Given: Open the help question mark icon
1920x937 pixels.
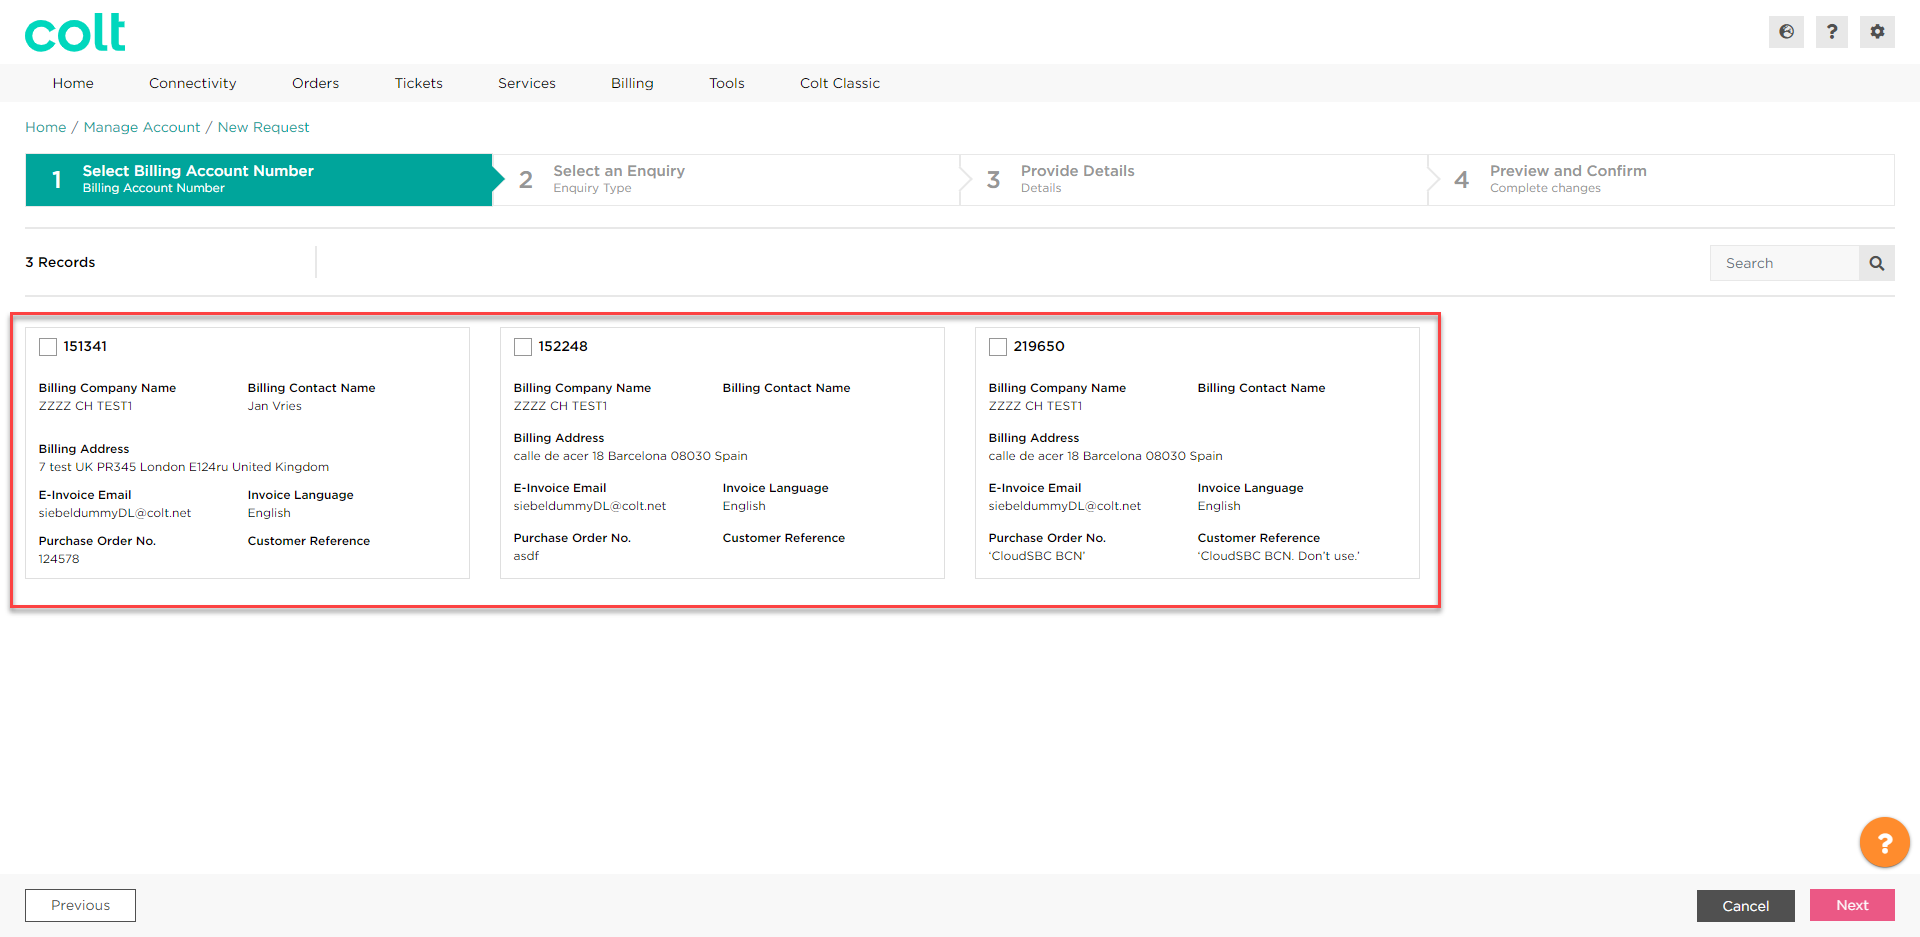Looking at the screenshot, I should [1832, 32].
